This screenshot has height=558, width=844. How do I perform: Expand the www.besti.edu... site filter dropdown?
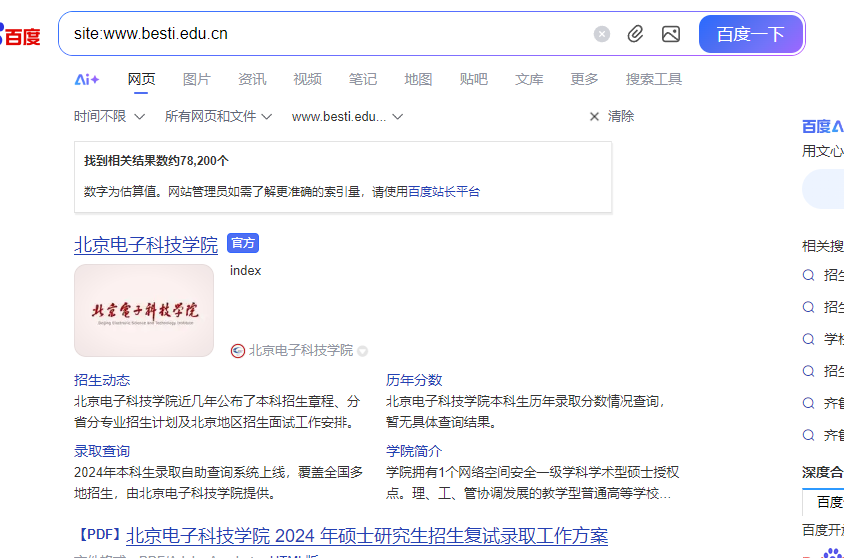click(347, 116)
